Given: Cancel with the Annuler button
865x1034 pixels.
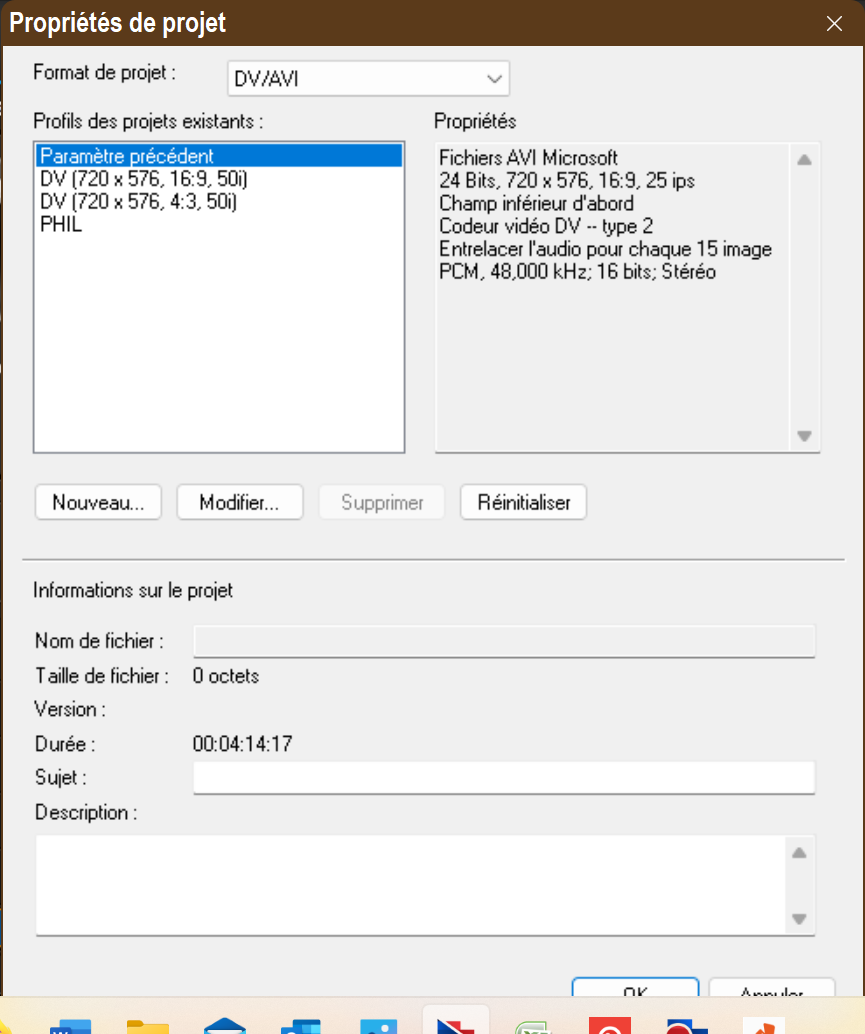Looking at the screenshot, I should [771, 987].
